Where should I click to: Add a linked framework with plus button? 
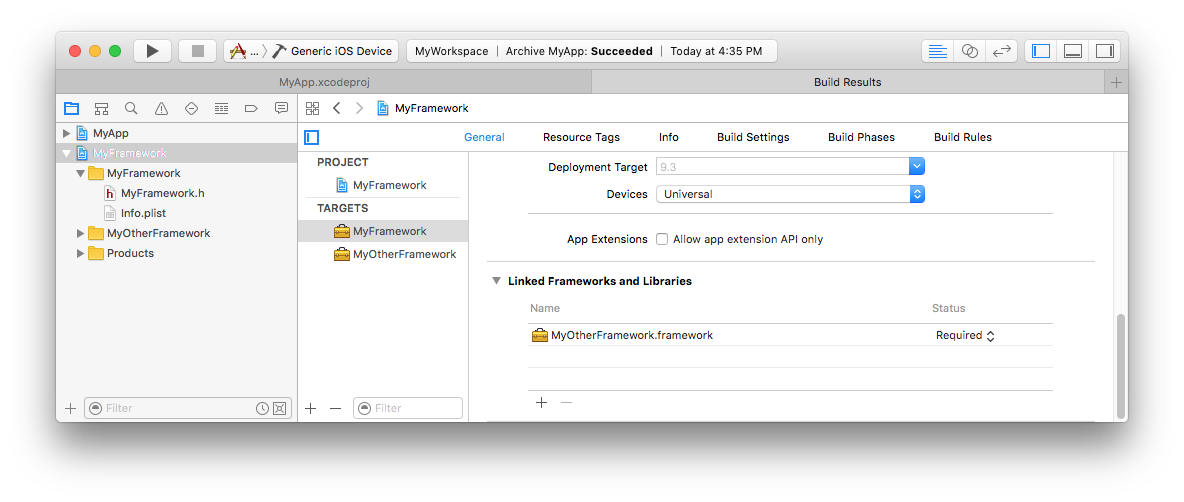[541, 402]
